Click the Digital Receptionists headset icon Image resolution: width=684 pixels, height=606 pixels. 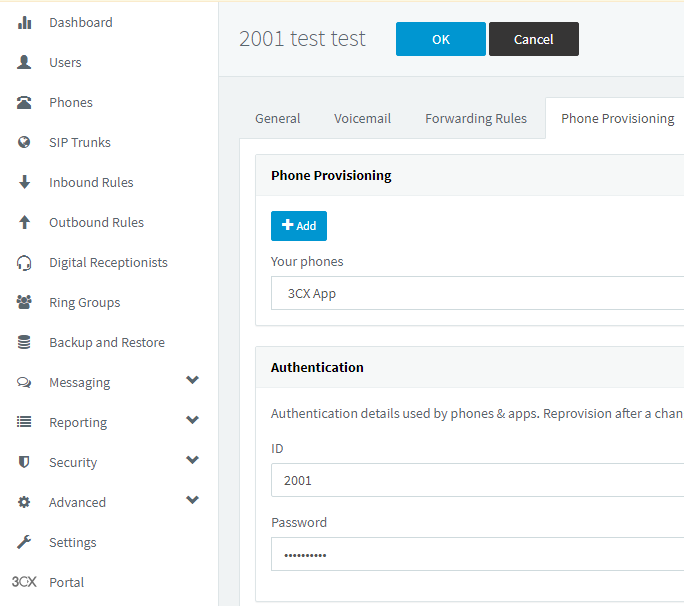[24, 263]
